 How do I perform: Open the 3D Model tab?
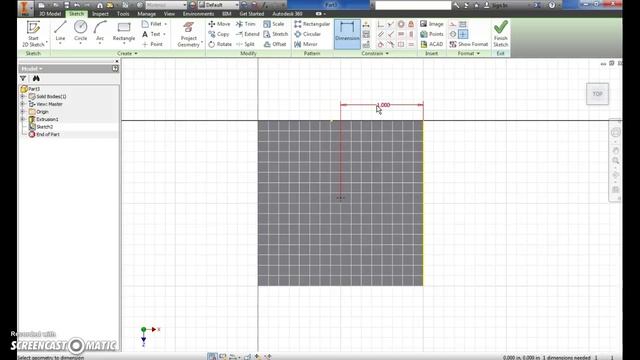(x=50, y=14)
